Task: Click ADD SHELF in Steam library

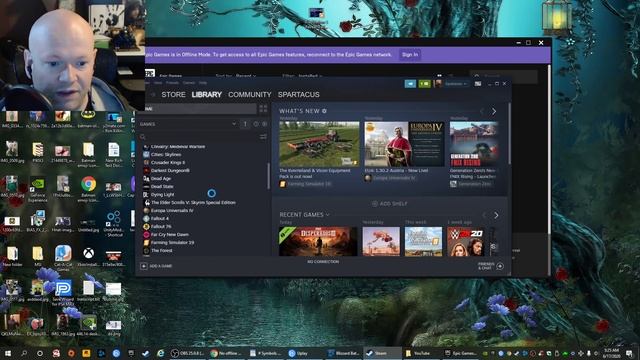Action: (x=390, y=204)
